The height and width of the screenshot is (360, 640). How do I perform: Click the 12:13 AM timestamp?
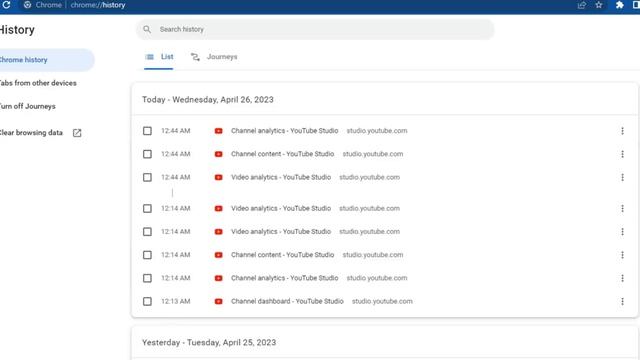pyautogui.click(x=176, y=301)
